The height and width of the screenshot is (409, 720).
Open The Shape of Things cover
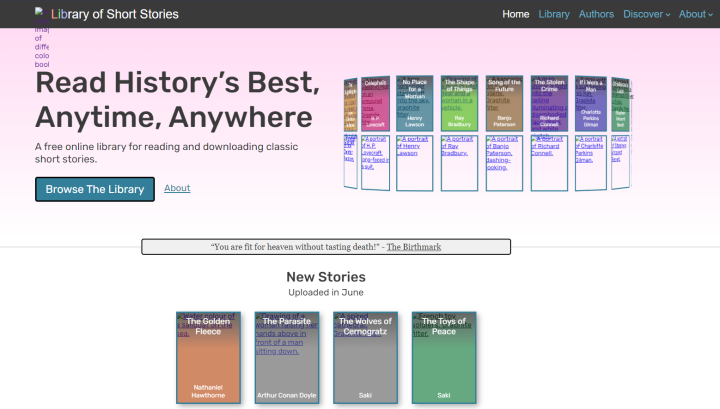(x=458, y=103)
